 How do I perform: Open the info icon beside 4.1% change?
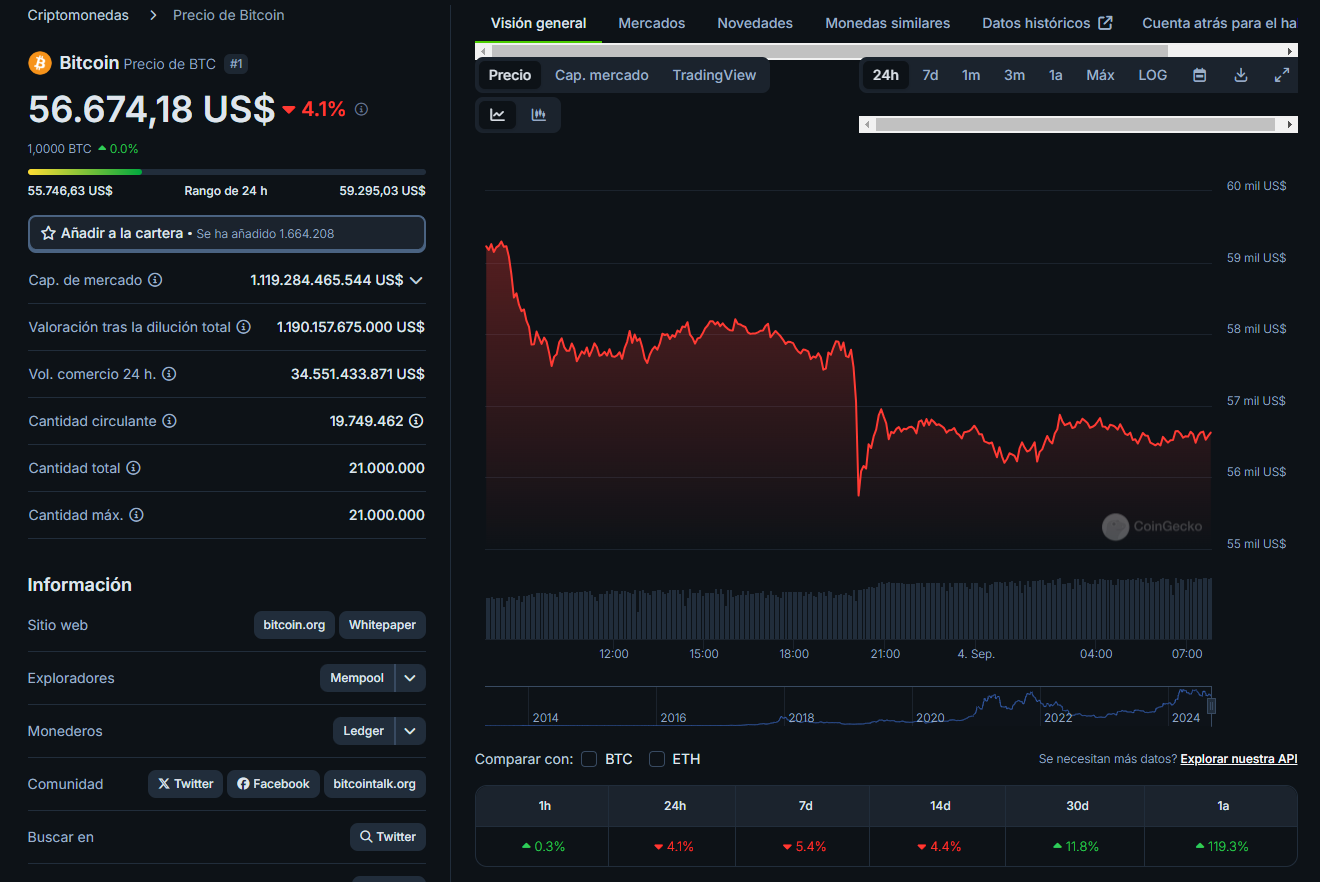coord(361,109)
